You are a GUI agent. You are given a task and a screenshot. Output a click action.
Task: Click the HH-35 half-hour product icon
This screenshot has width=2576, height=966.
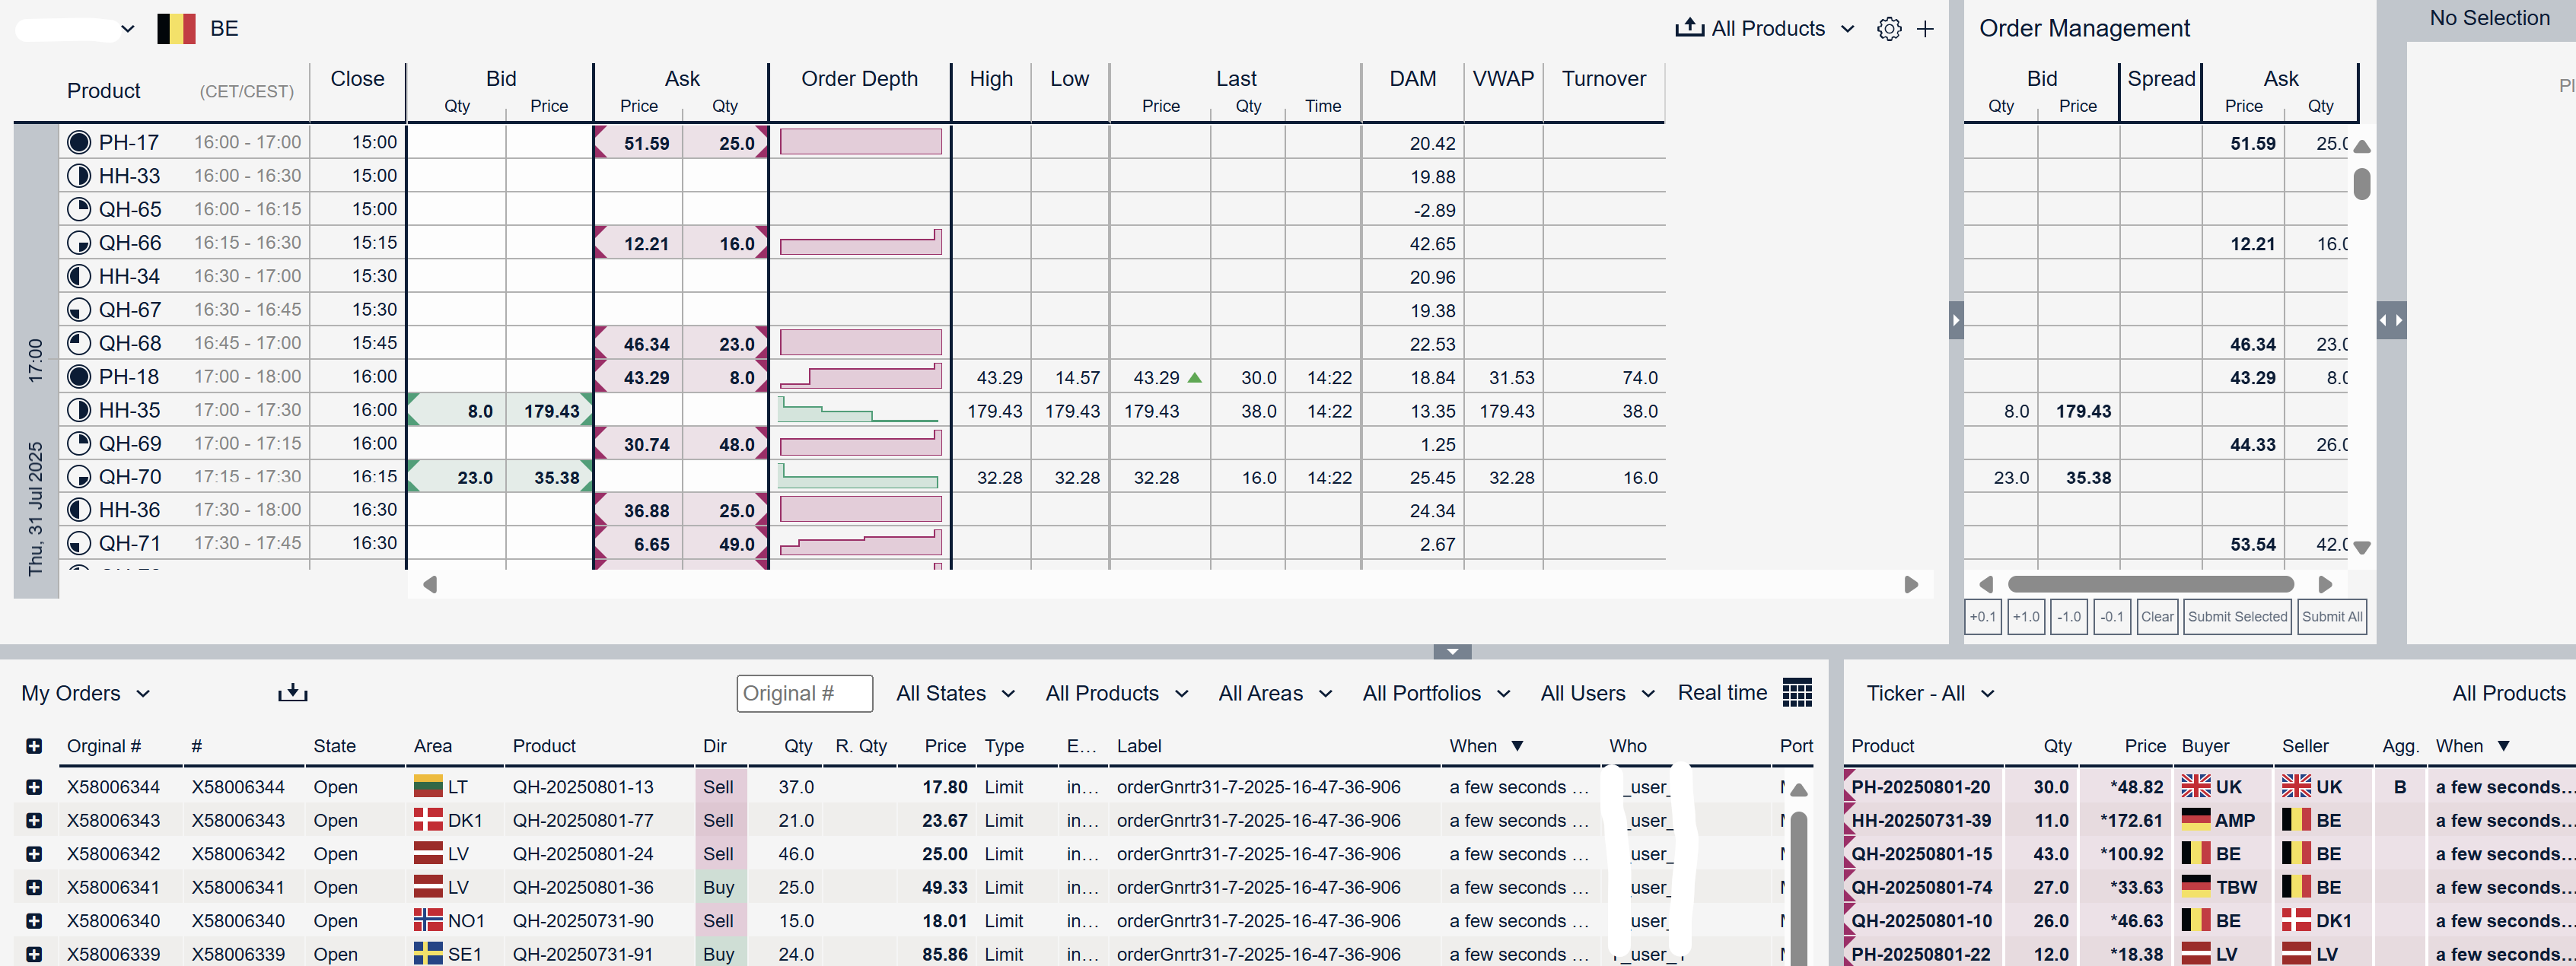click(79, 410)
